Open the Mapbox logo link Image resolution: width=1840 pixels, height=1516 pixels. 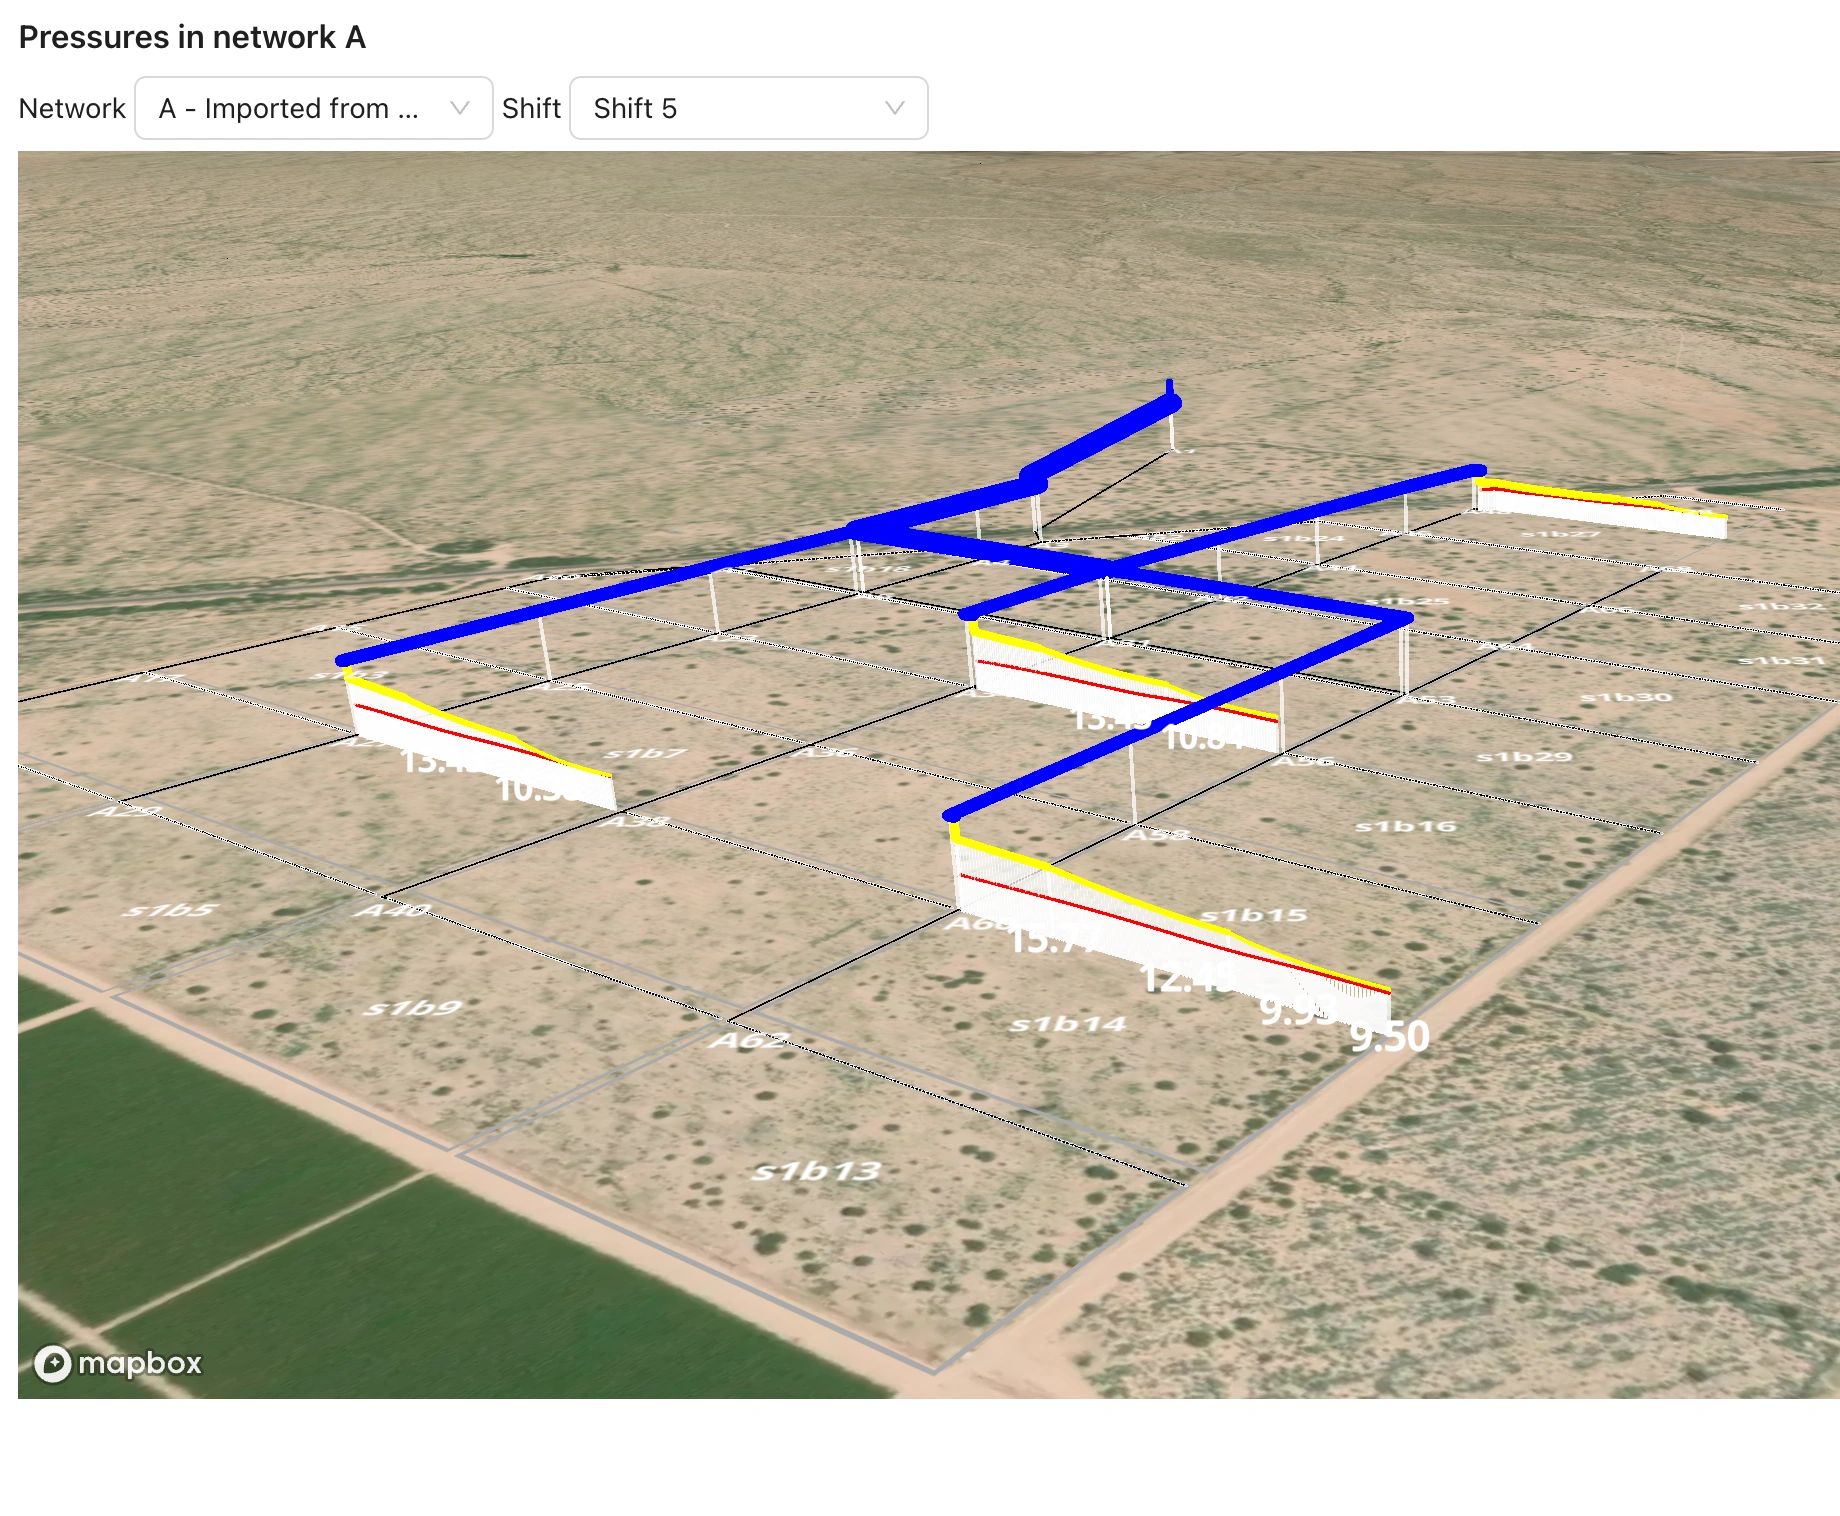(x=118, y=1363)
